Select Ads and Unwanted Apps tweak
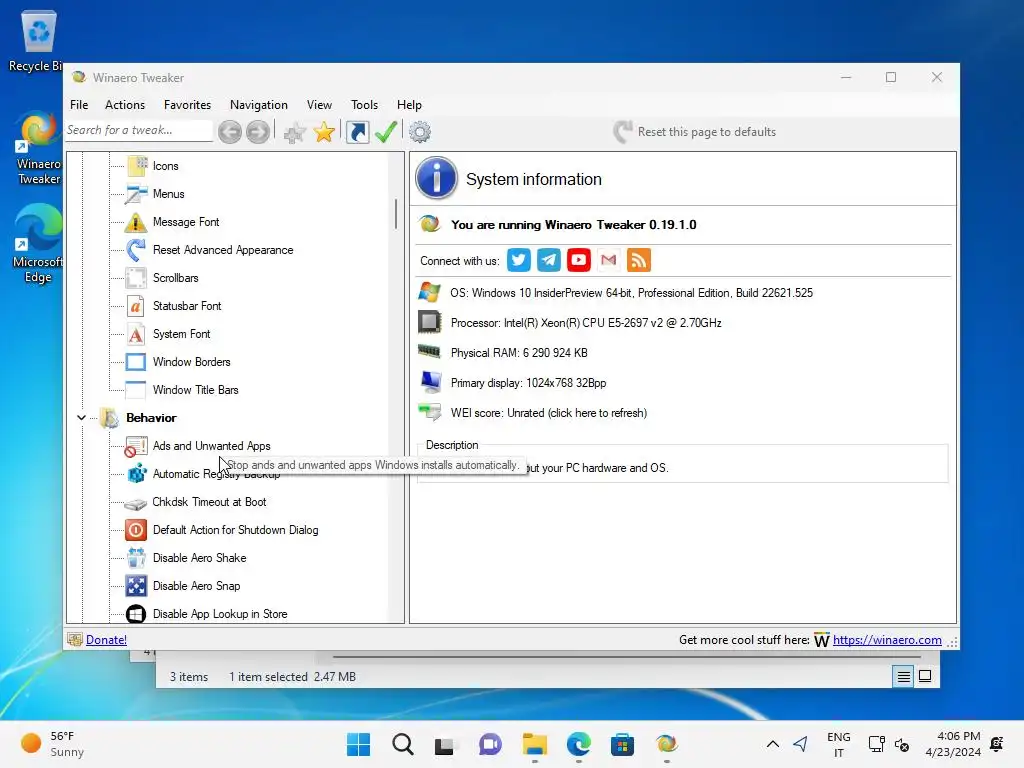 pos(212,446)
